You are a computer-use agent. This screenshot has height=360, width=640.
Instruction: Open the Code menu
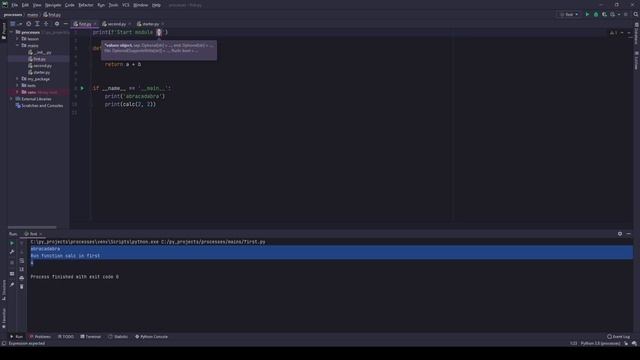pyautogui.click(x=70, y=5)
